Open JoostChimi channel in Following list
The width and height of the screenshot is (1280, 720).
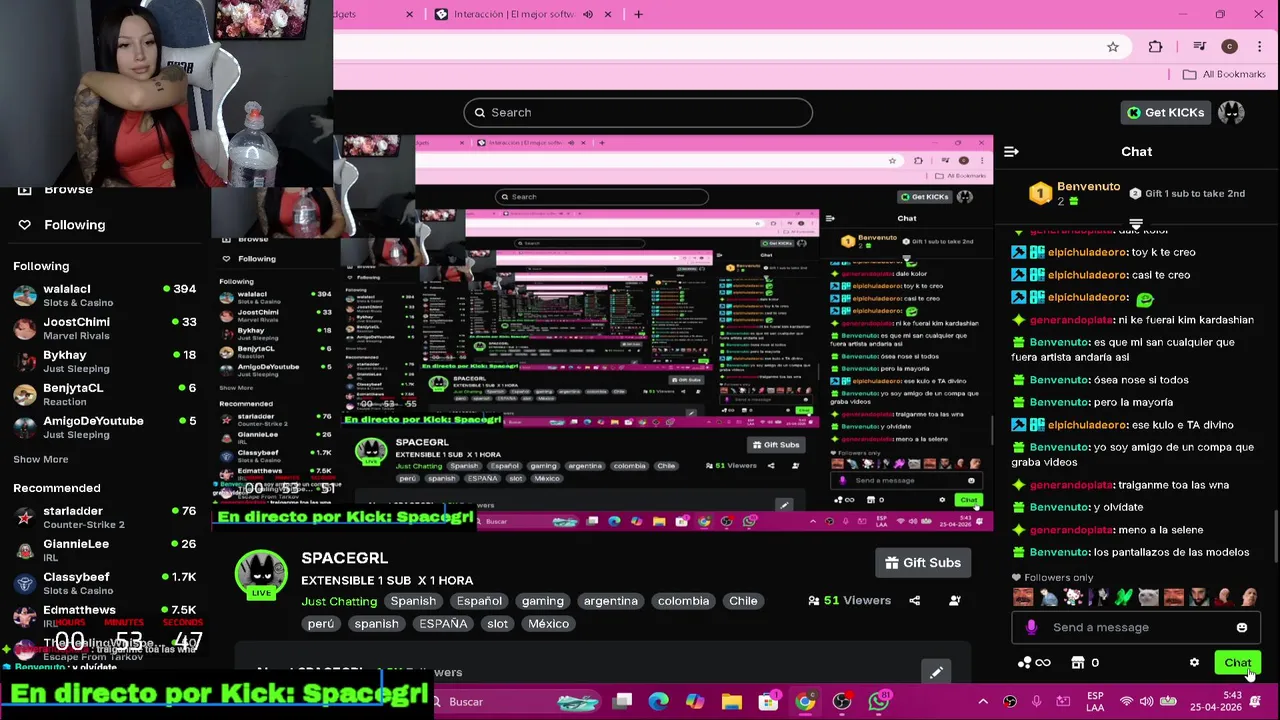105,328
